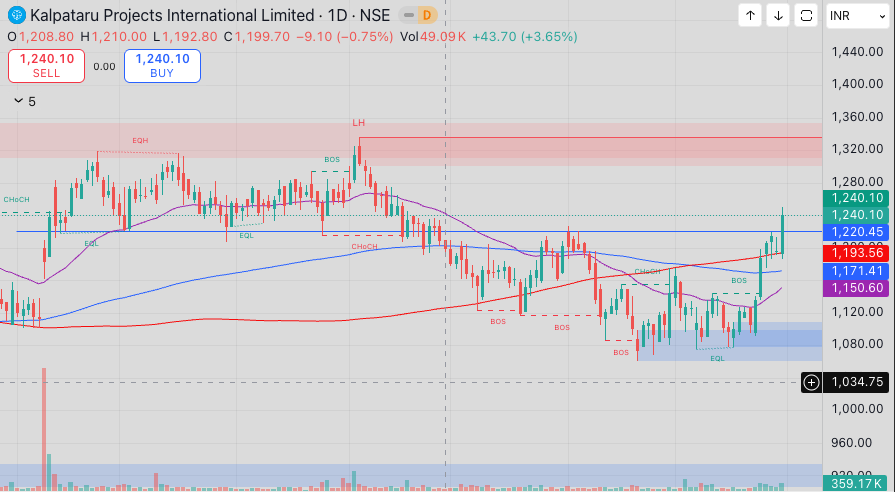
Task: Click the blue BUY 1,240.10 button
Action: (162, 66)
